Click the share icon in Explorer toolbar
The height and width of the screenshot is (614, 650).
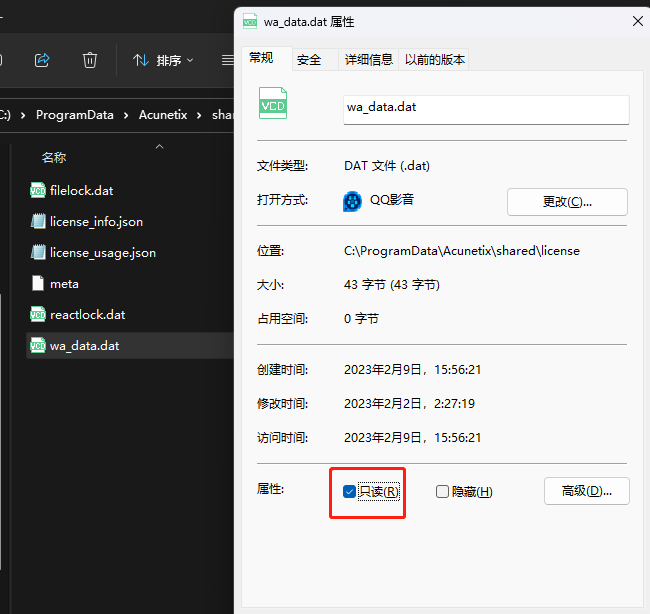coord(42,60)
